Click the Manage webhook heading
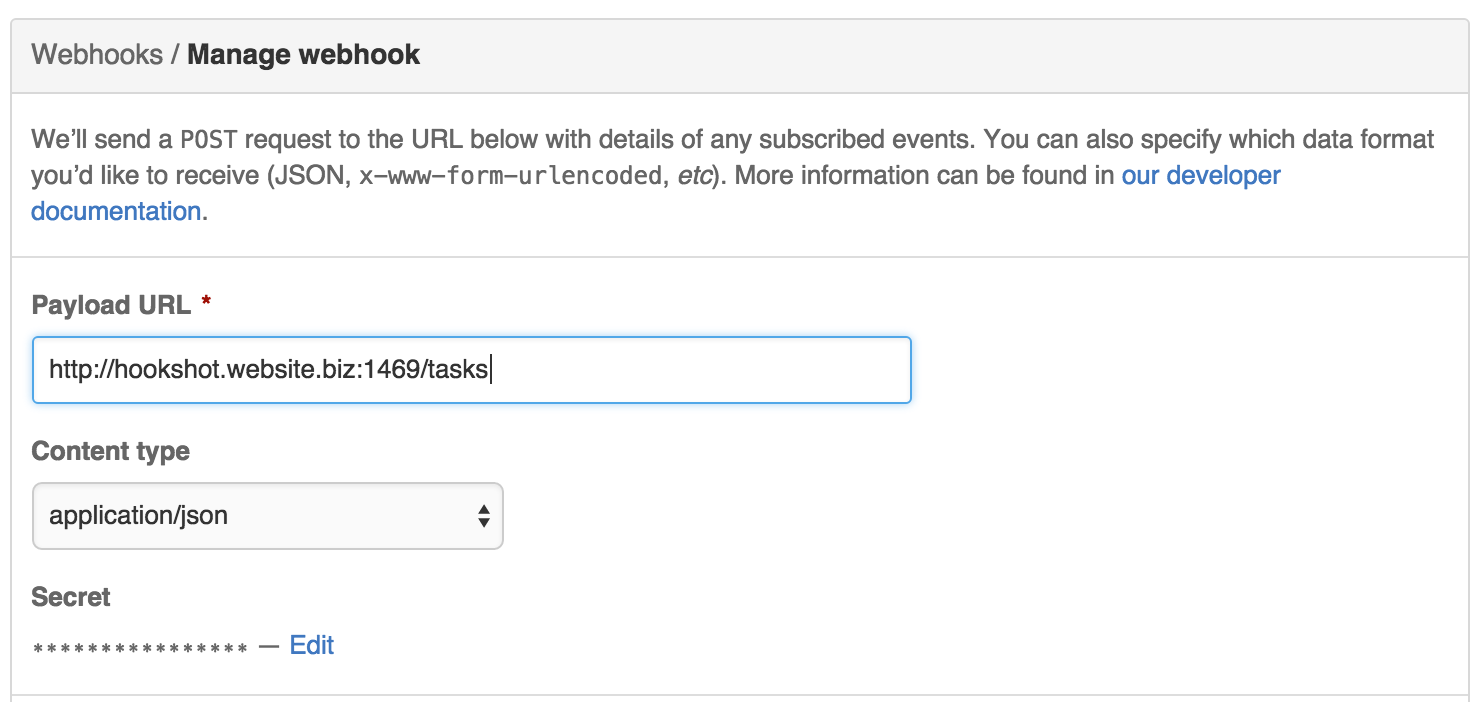 click(303, 54)
